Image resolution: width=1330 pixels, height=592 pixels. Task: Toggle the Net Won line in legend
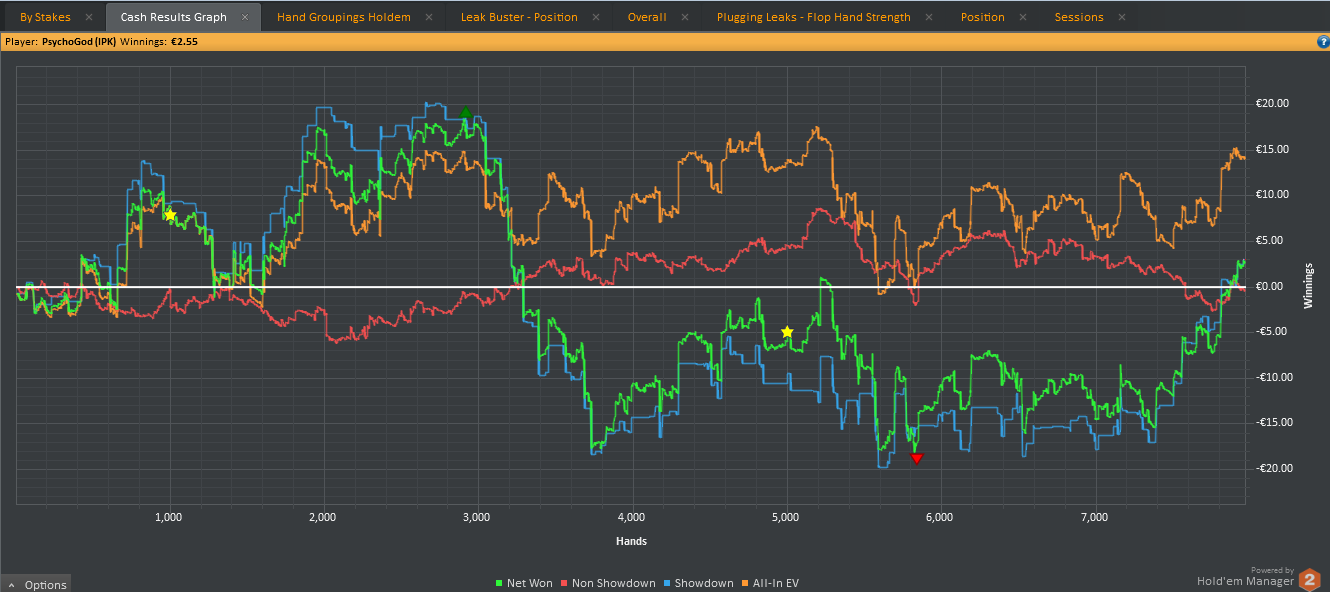tap(524, 583)
